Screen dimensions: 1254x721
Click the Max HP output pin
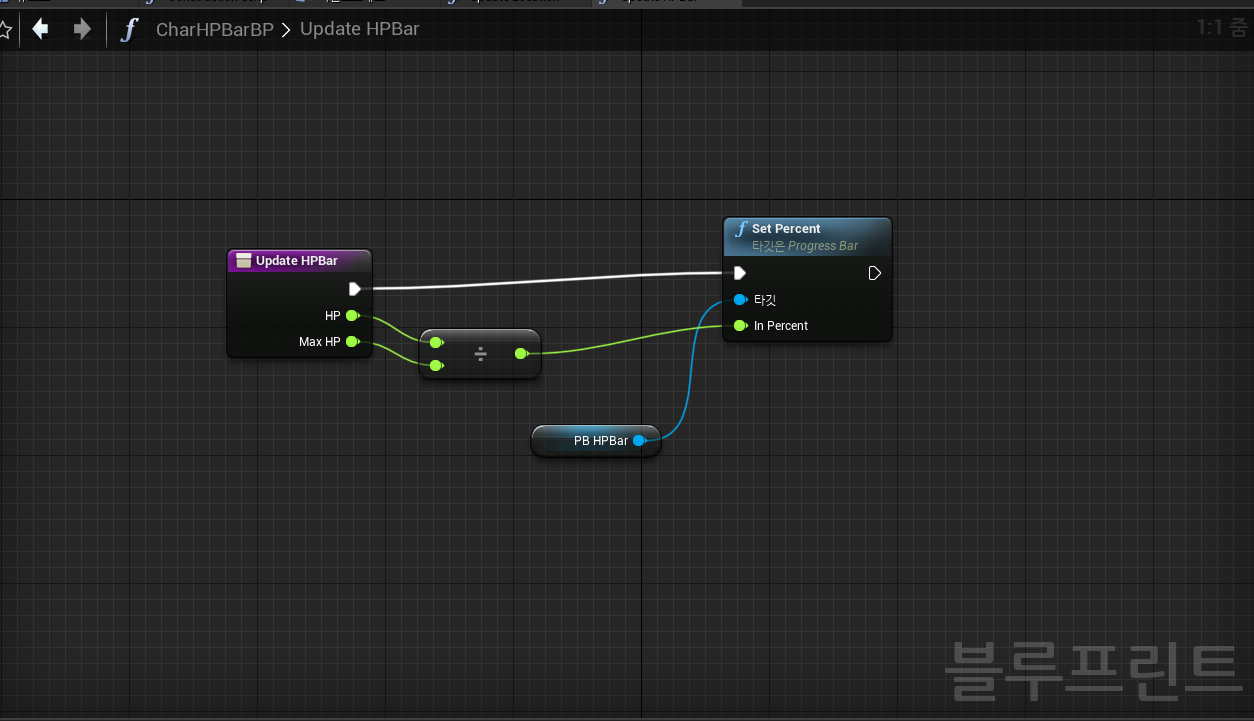coord(352,342)
